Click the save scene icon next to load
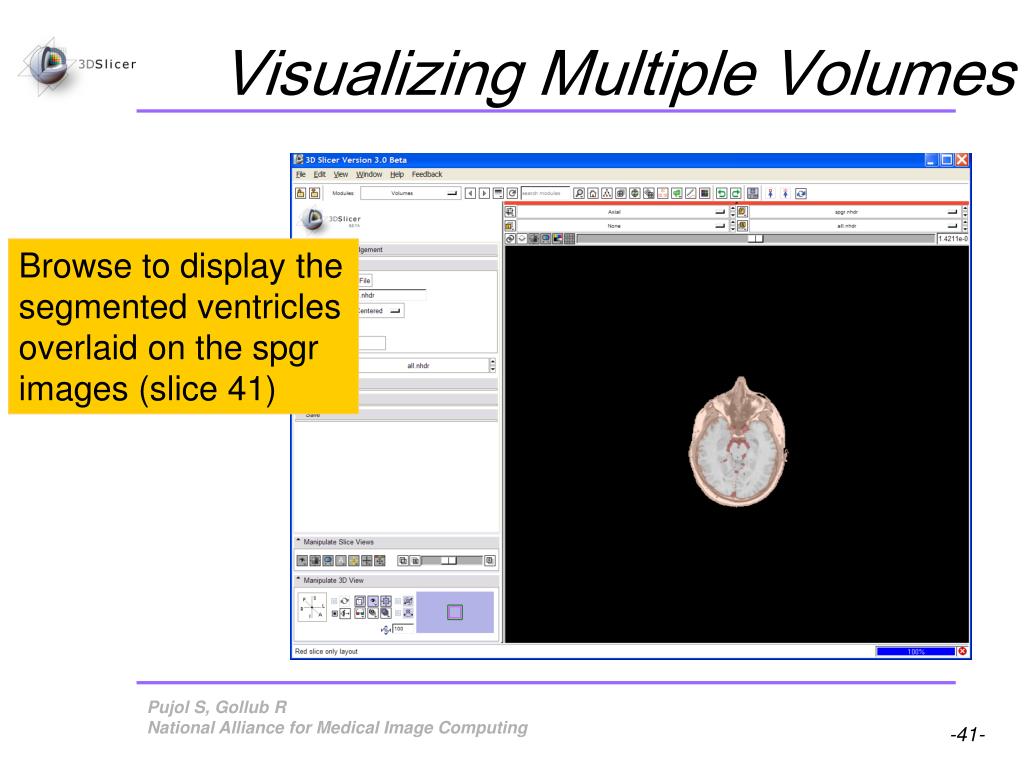The width and height of the screenshot is (1024, 768). point(315,193)
